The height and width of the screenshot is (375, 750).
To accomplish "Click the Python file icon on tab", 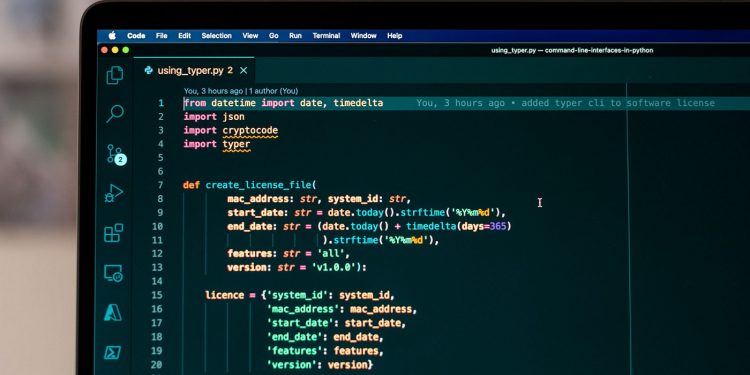I will 149,70.
